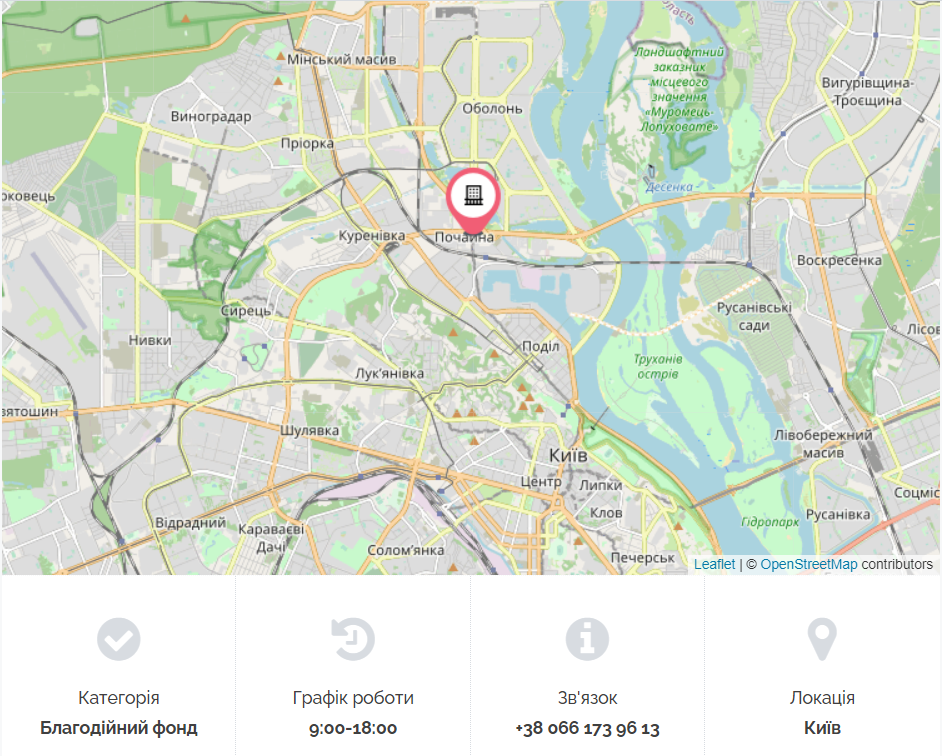
Task: Select the Благодійний фонд category text
Action: point(119,728)
